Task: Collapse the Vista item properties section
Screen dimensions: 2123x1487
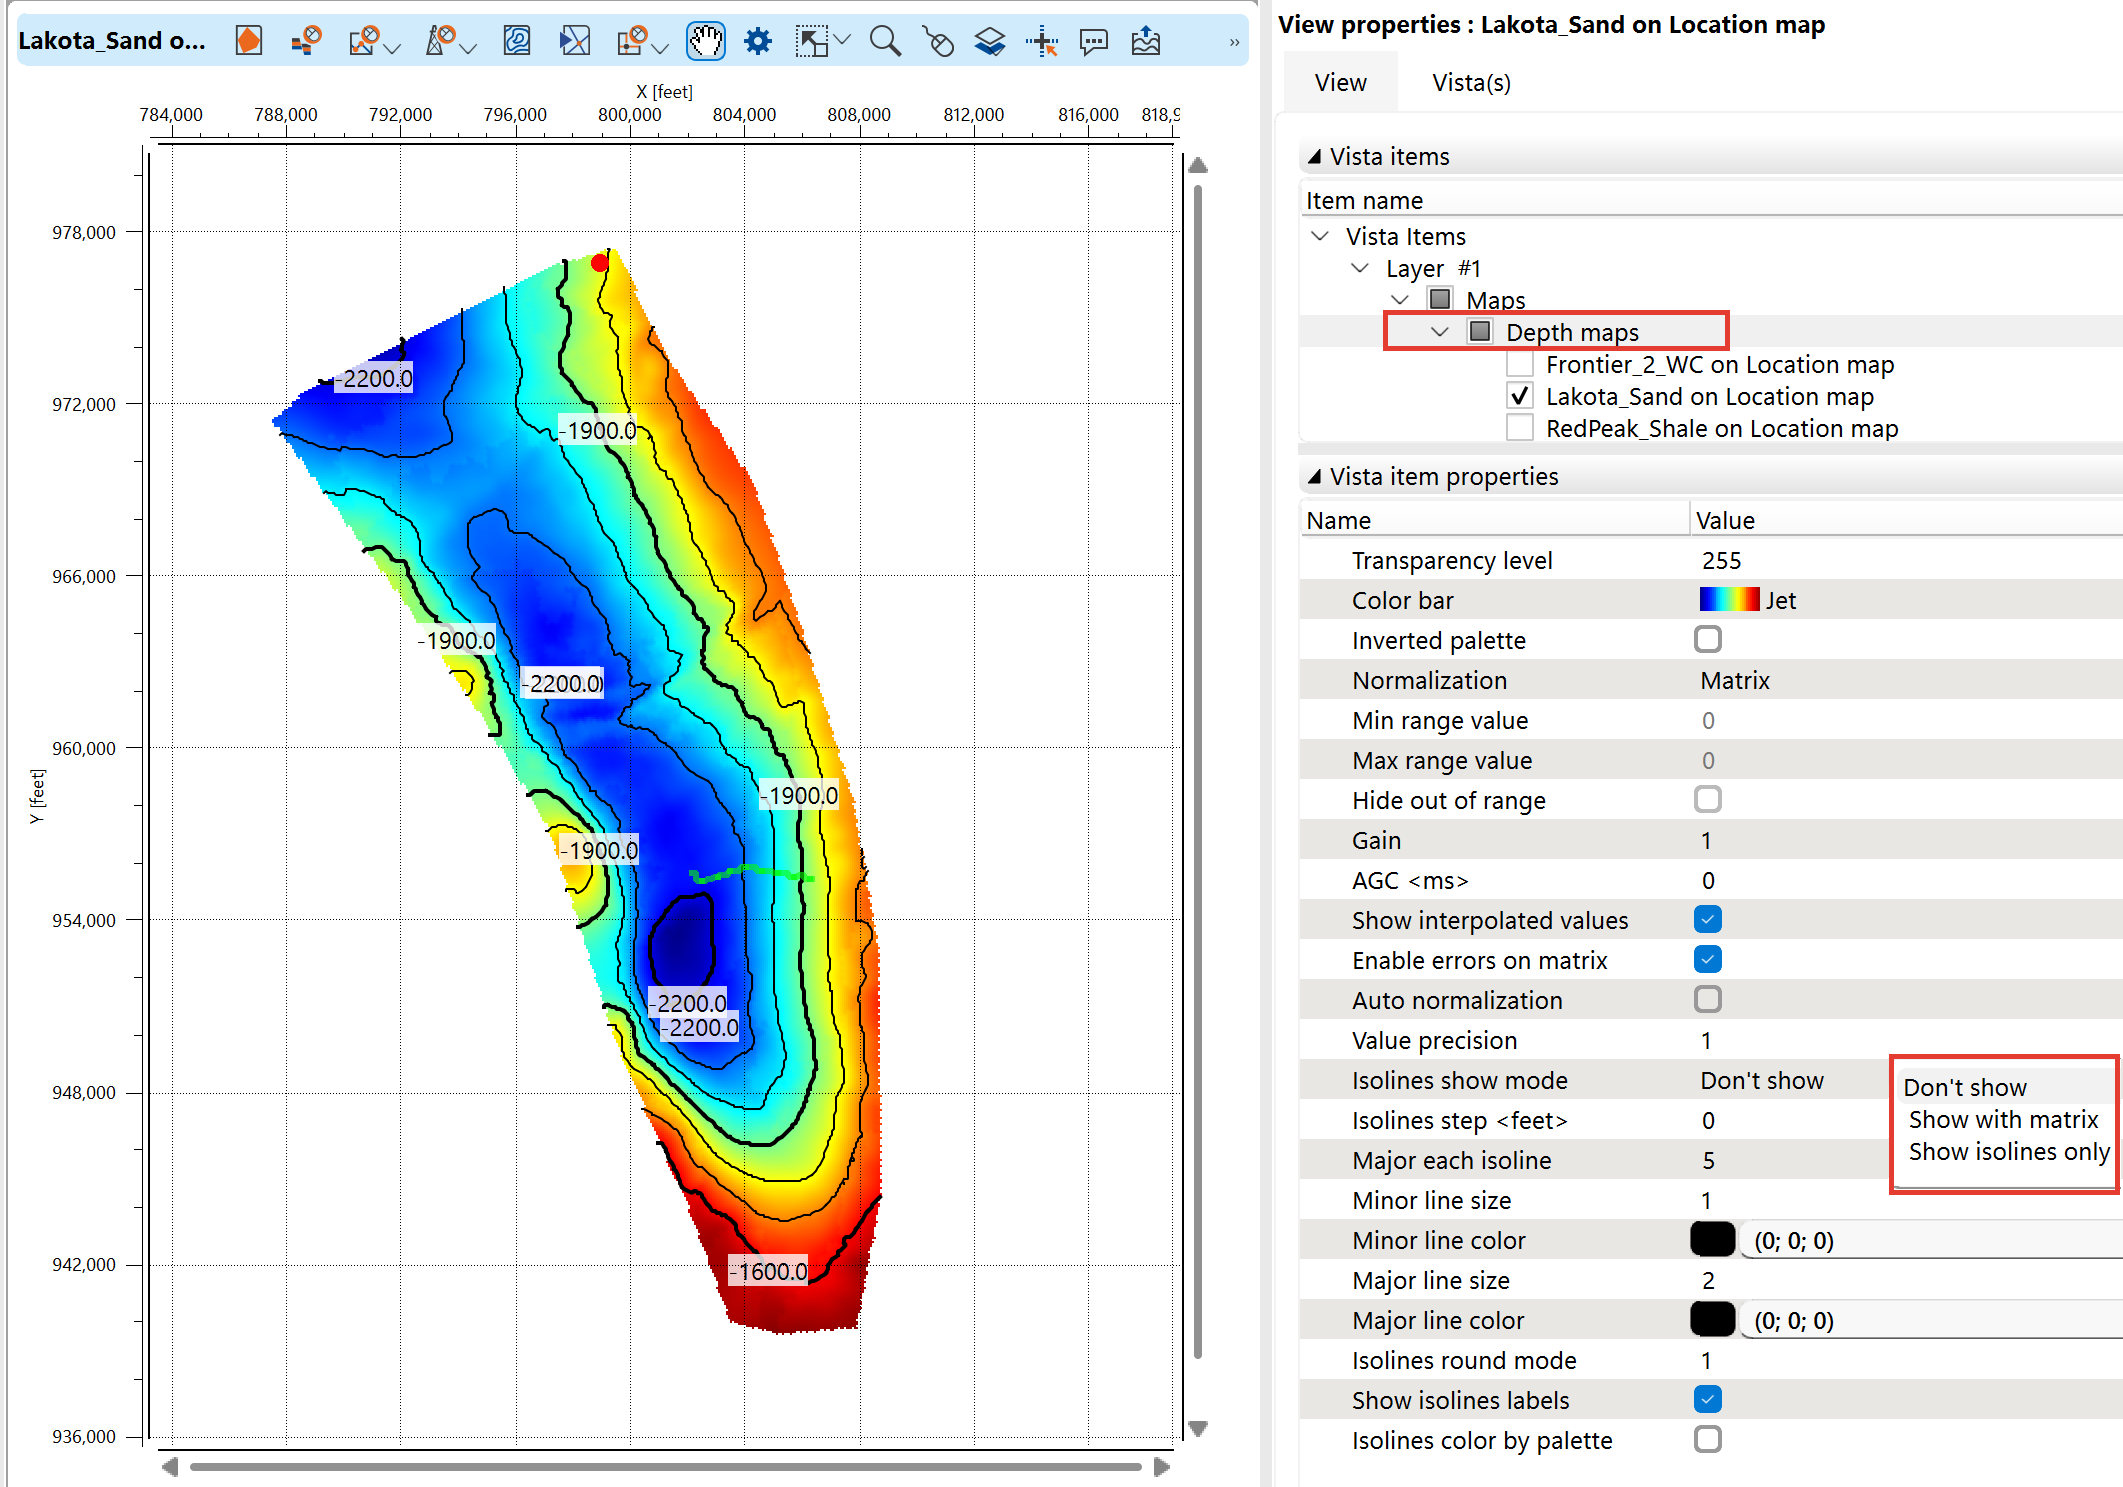Action: pyautogui.click(x=1314, y=477)
